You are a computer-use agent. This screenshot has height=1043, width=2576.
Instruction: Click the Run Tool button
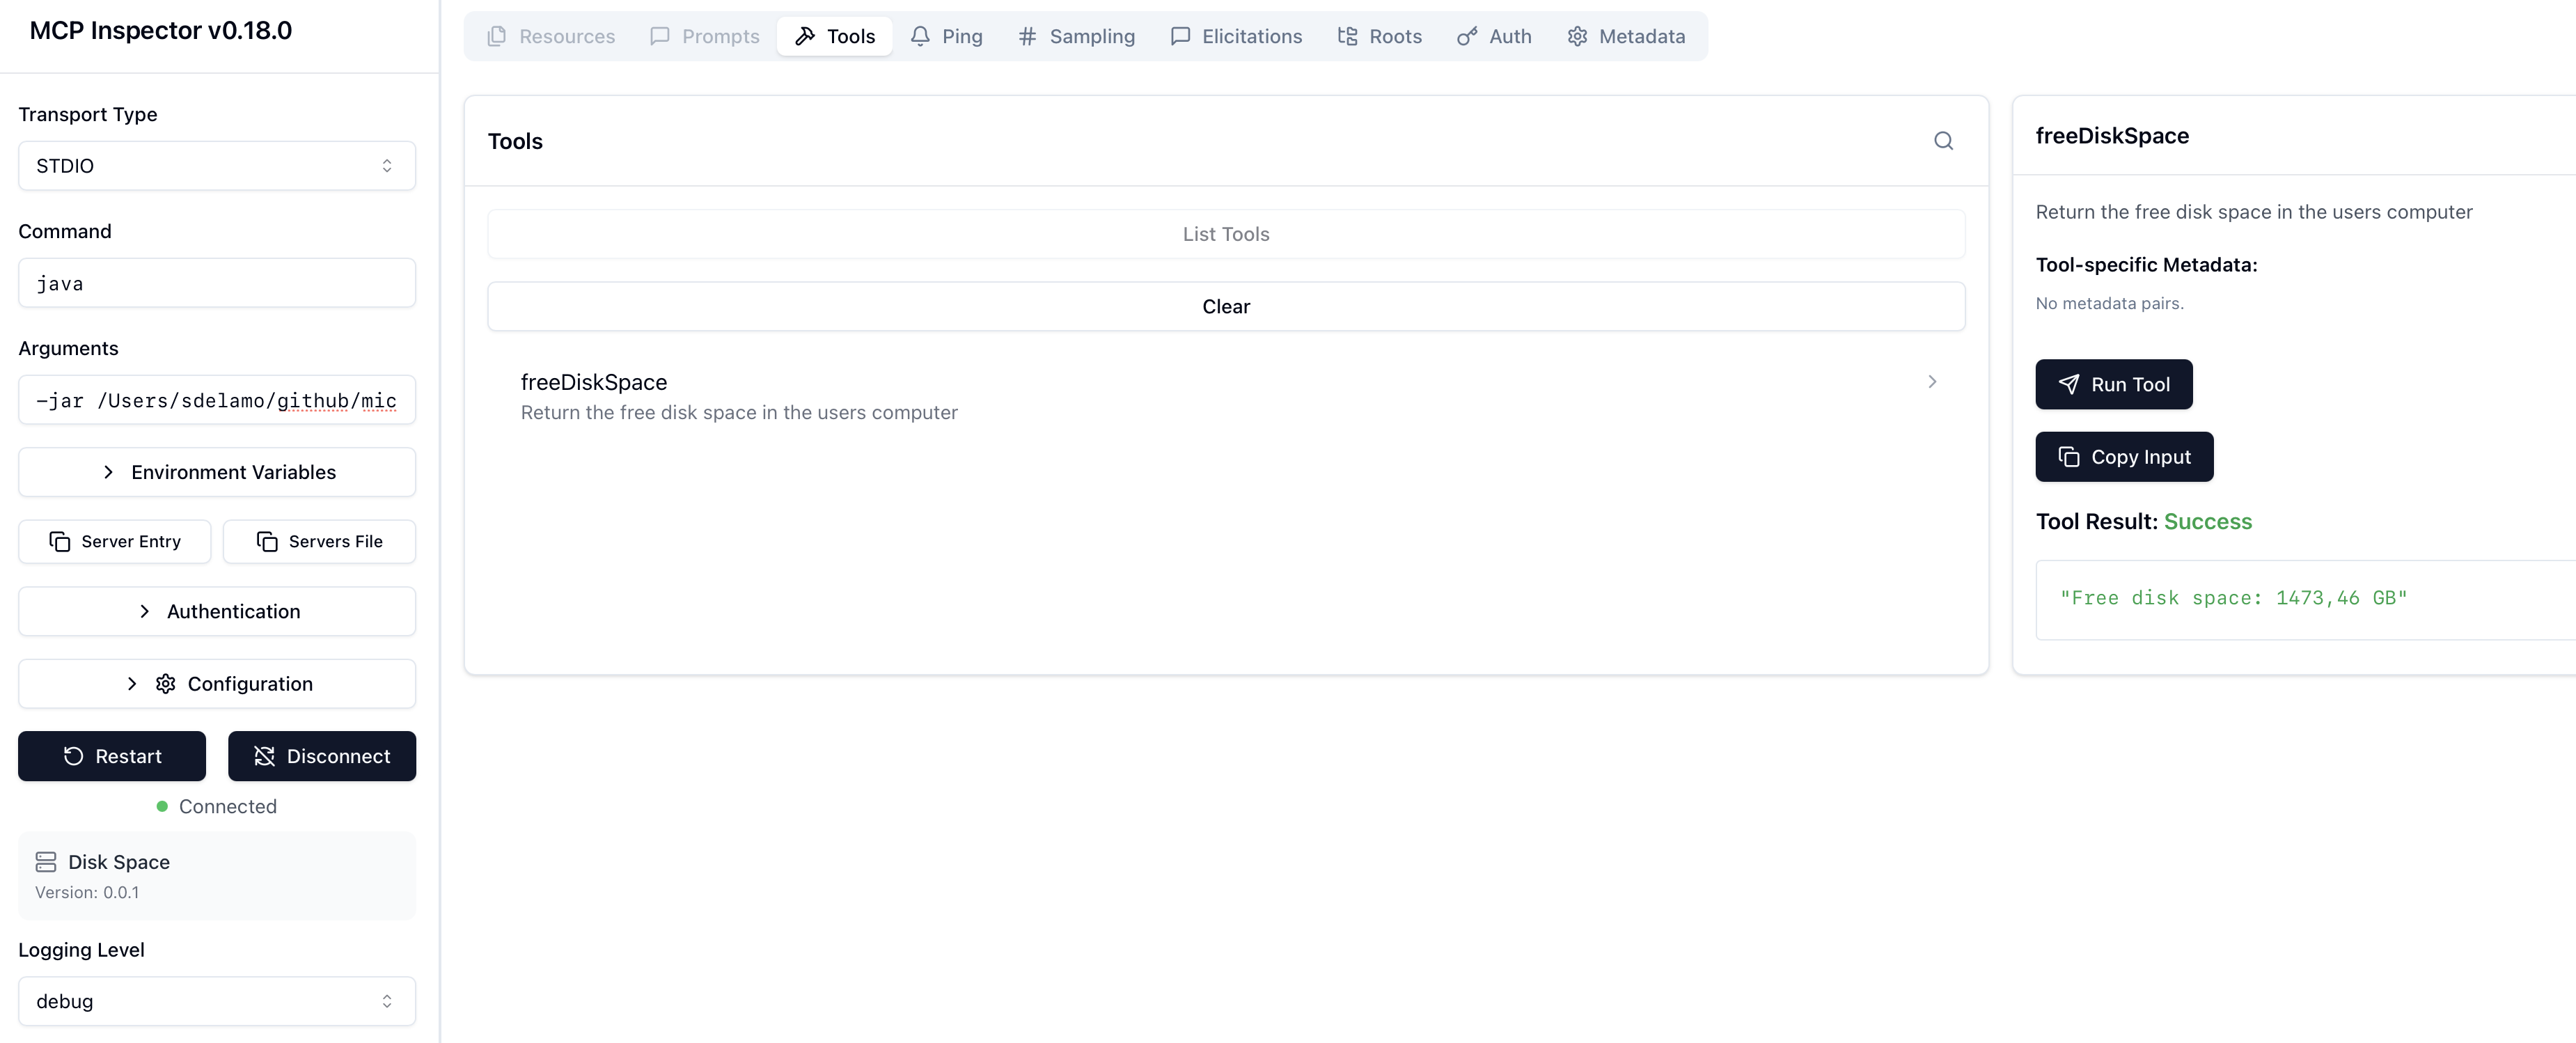click(2113, 384)
